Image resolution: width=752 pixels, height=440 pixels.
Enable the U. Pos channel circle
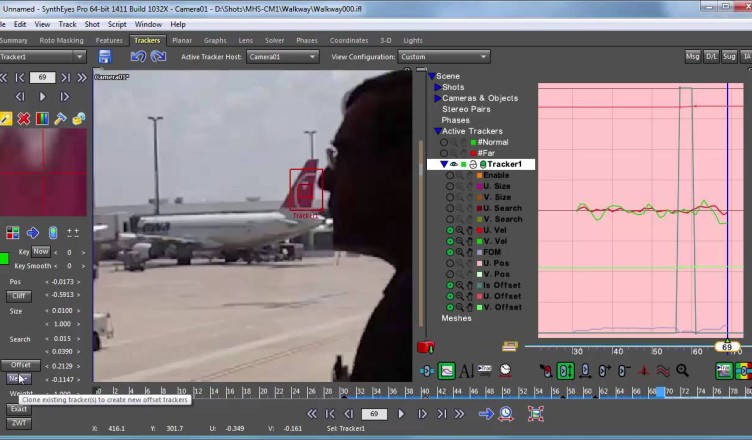(x=450, y=263)
